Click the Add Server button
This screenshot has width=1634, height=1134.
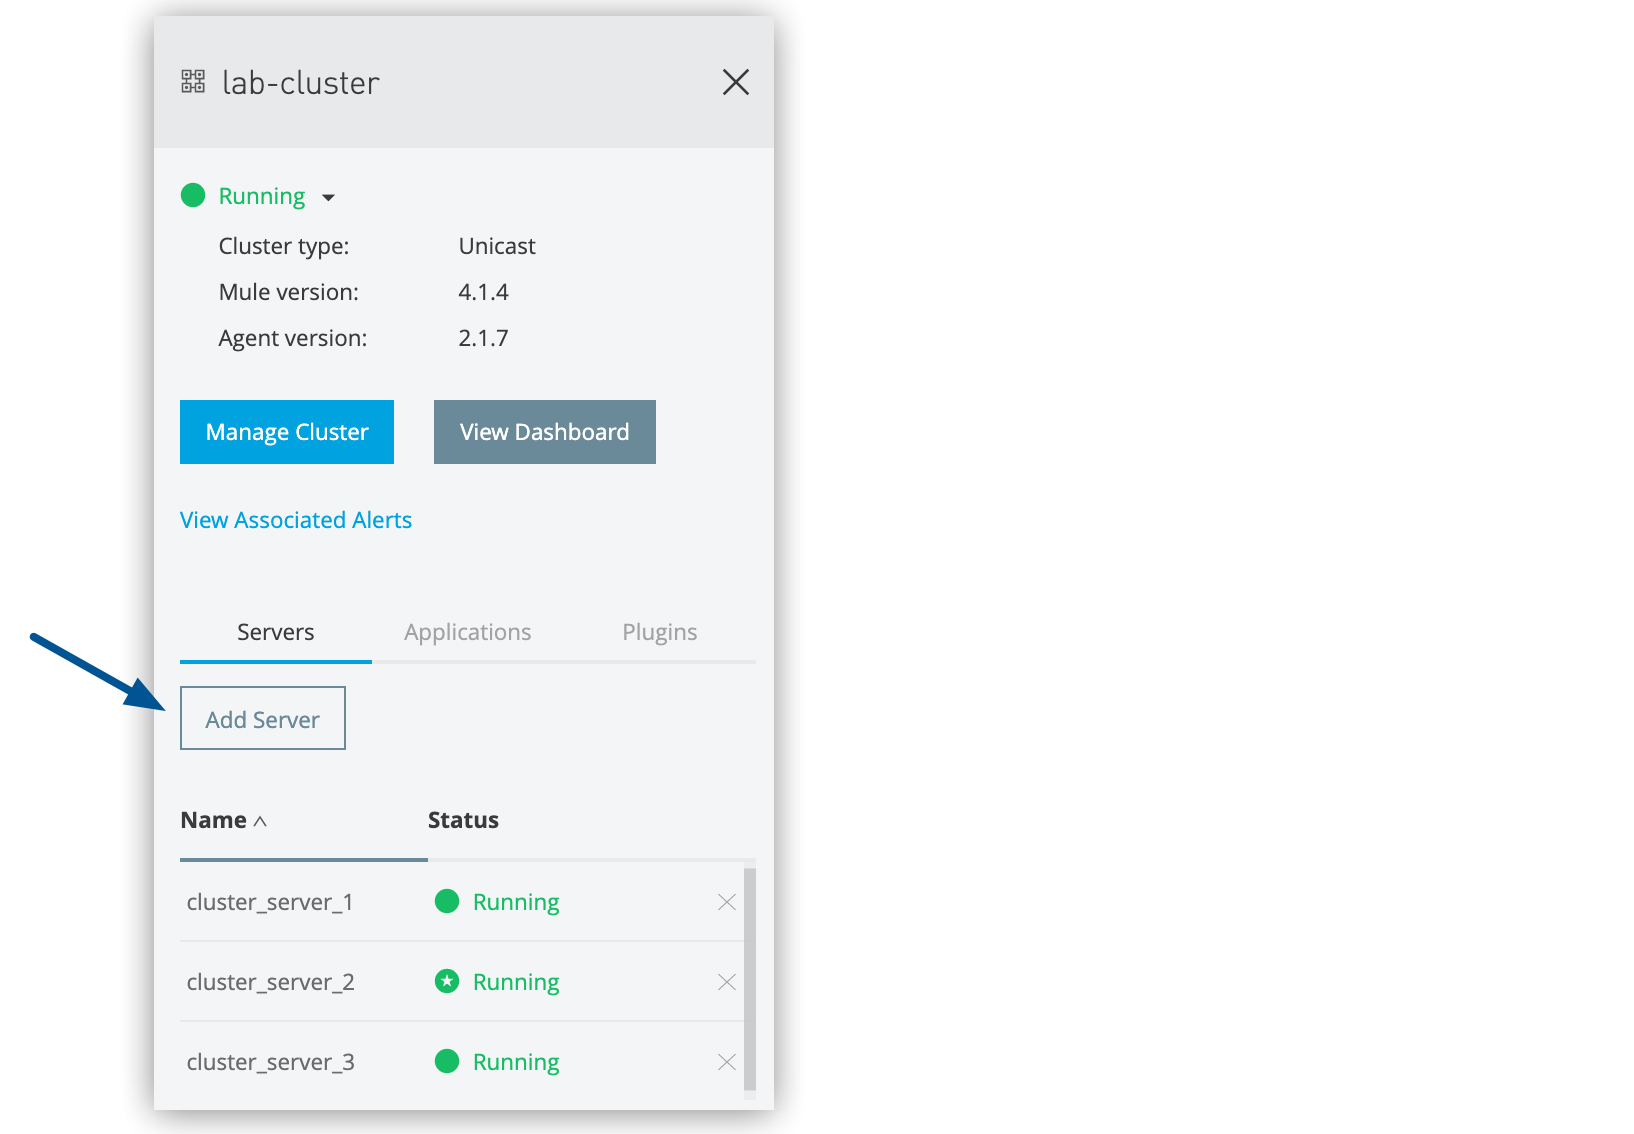pos(263,718)
